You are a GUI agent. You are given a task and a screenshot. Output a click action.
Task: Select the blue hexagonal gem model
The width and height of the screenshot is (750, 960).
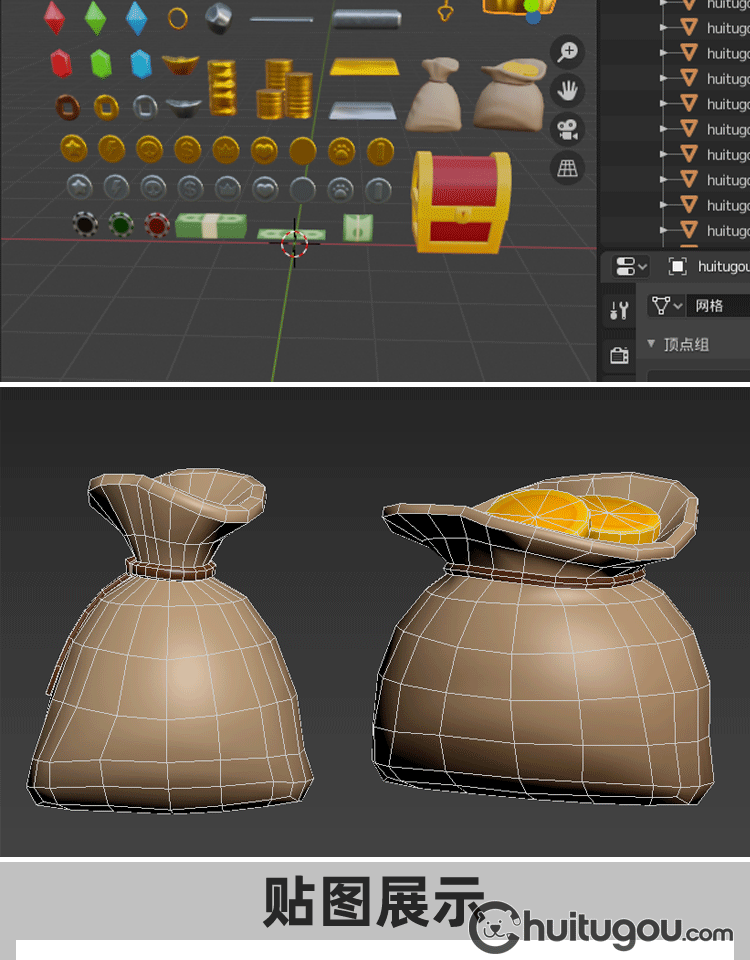point(141,64)
